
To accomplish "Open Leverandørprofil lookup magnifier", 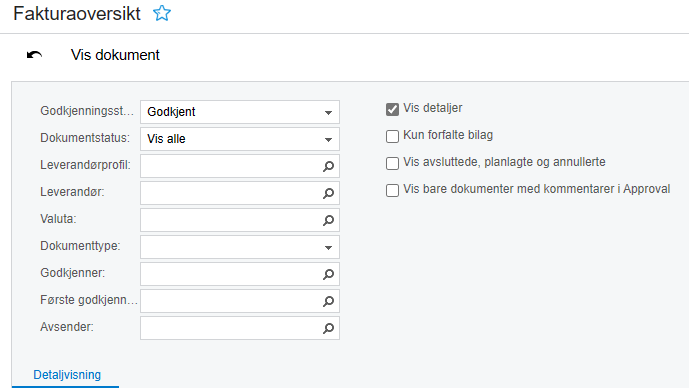I will 328,166.
